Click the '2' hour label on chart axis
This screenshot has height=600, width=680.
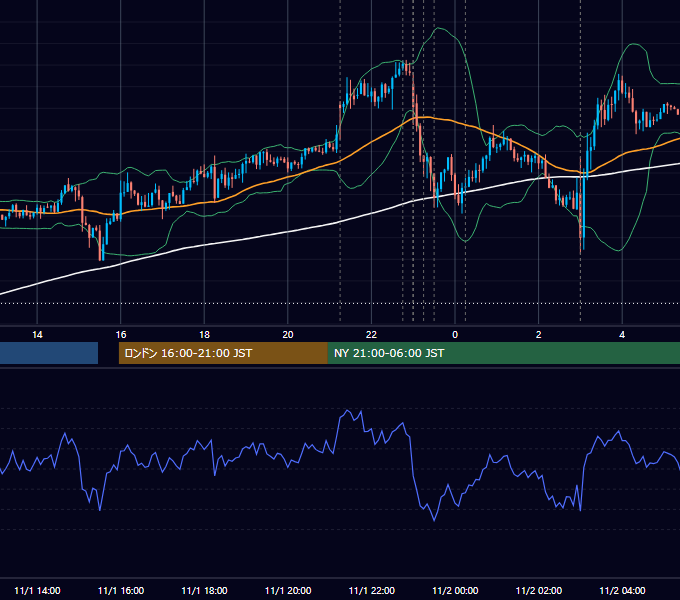(539, 335)
